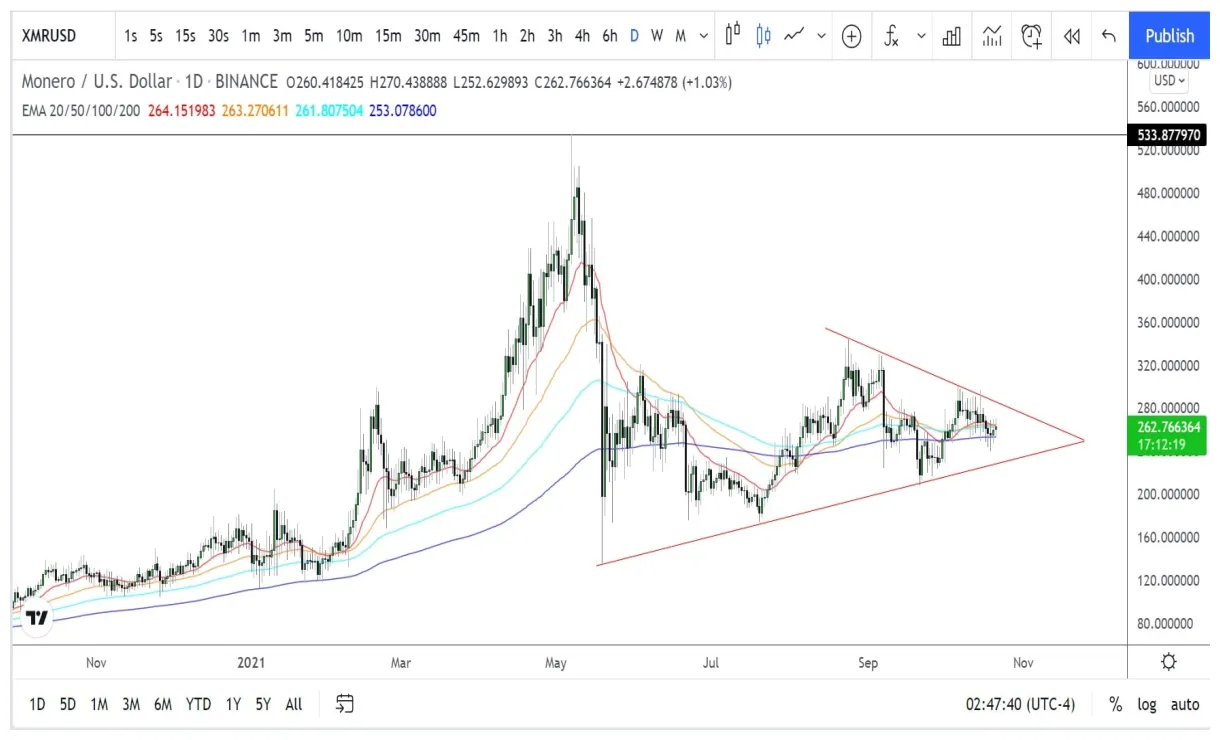Enable logarithmic price scale
Screen dimensions: 1220x740
tap(1146, 704)
